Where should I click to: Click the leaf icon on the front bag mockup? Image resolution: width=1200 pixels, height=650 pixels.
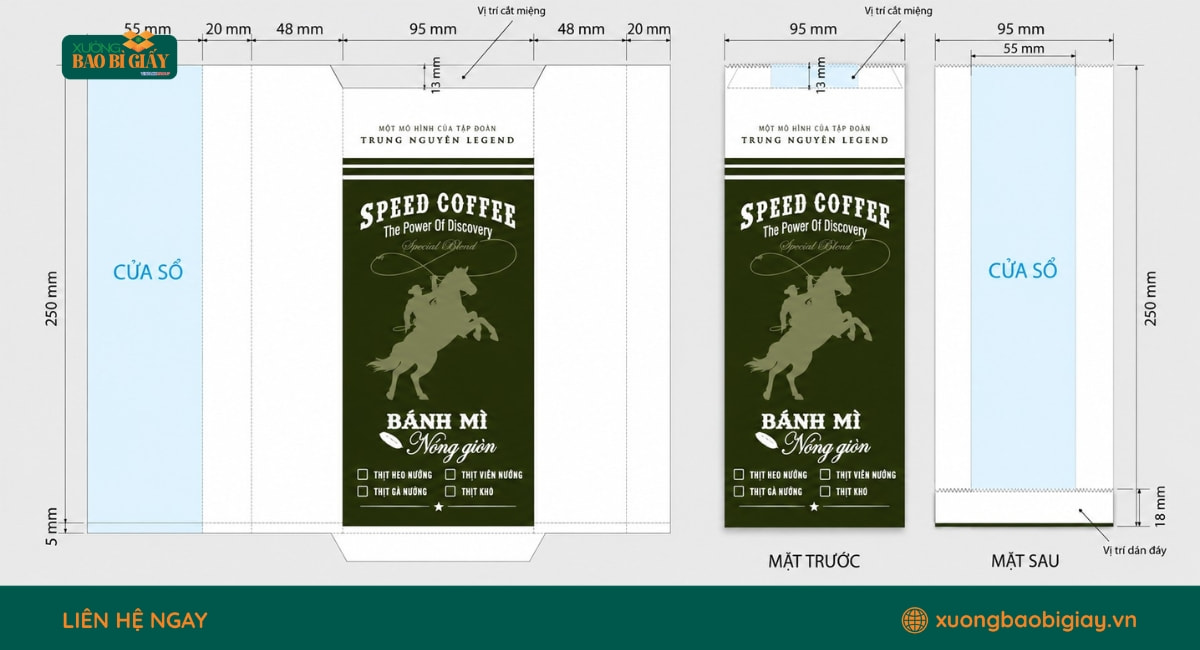pos(767,442)
